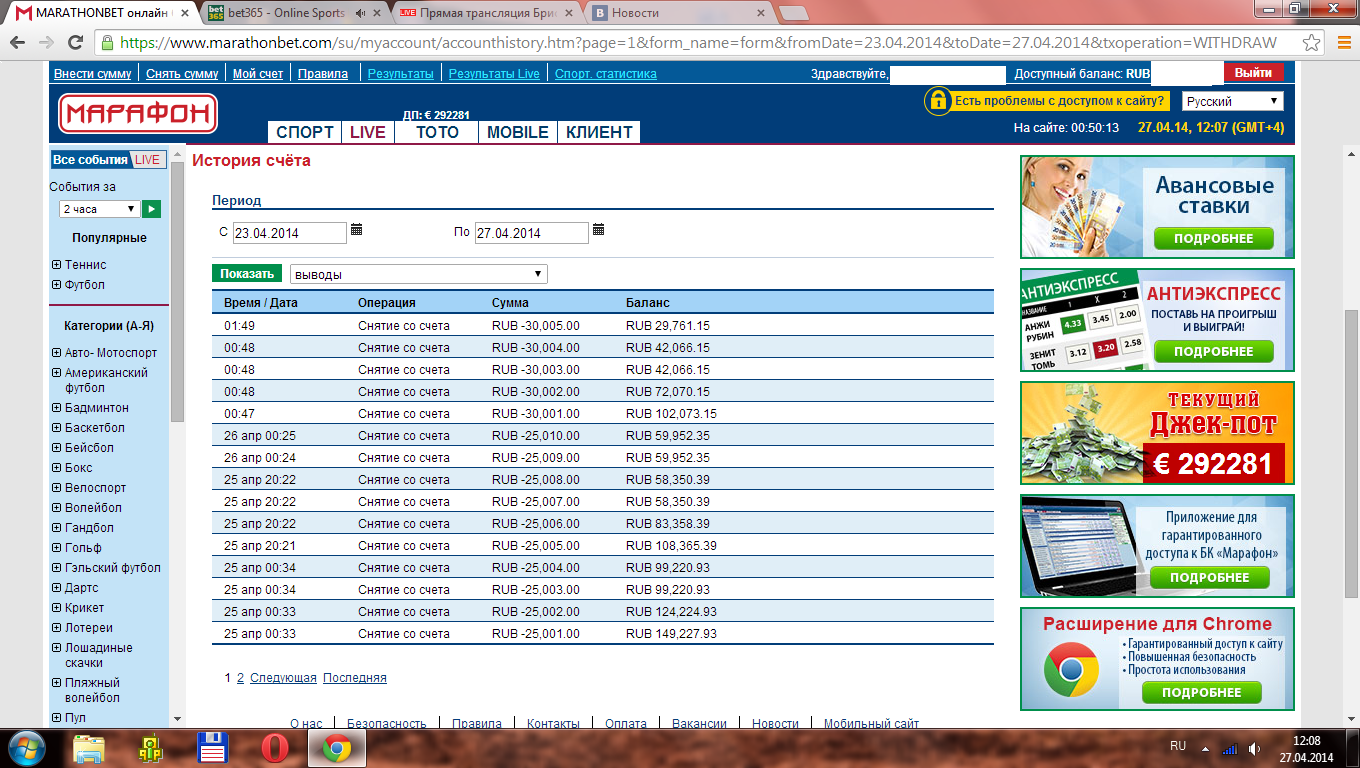Image resolution: width=1360 pixels, height=768 pixels.
Task: Click Последняя pagination link
Action: coord(355,678)
